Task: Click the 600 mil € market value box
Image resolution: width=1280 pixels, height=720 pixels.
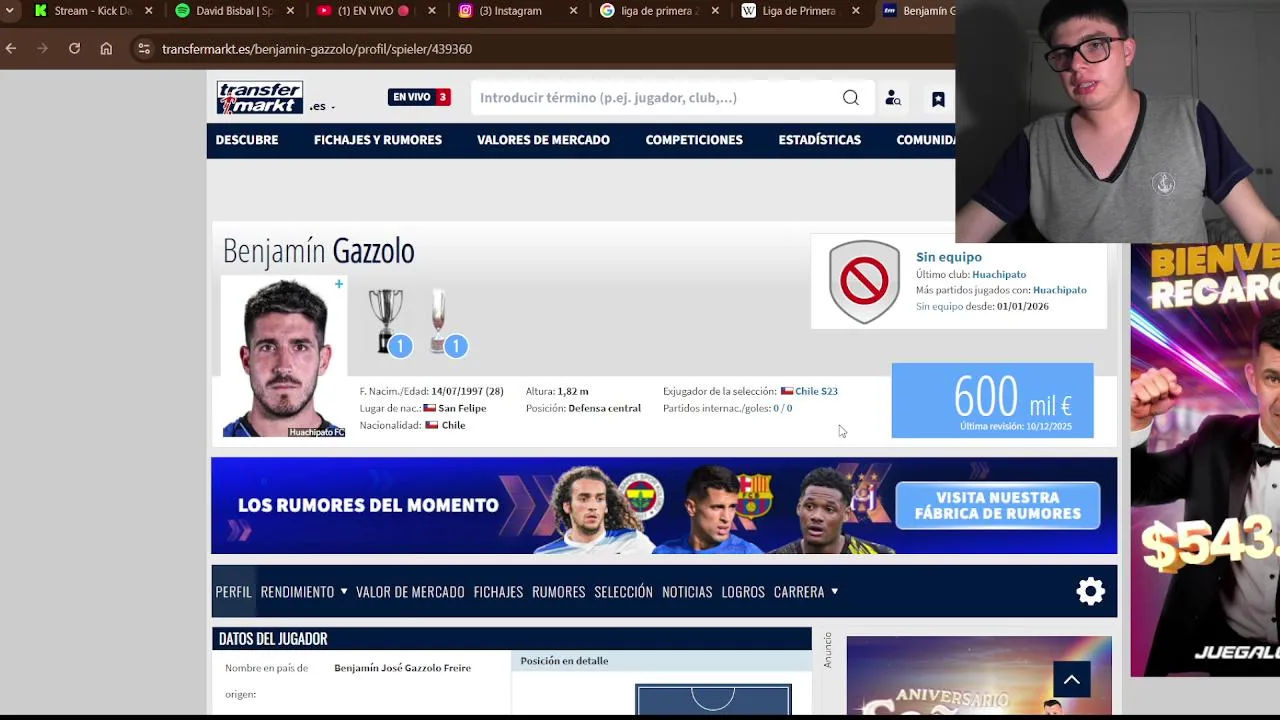Action: click(992, 400)
